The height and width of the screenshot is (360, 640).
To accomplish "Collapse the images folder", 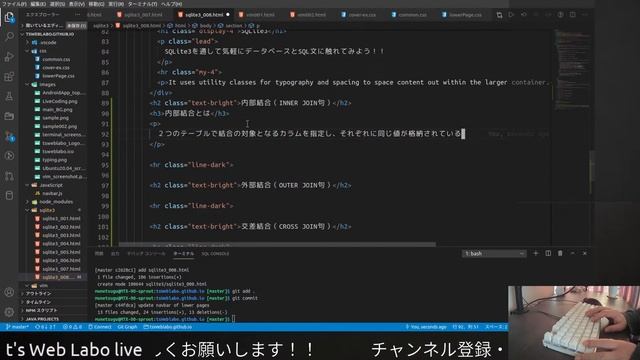I will 47,84.
